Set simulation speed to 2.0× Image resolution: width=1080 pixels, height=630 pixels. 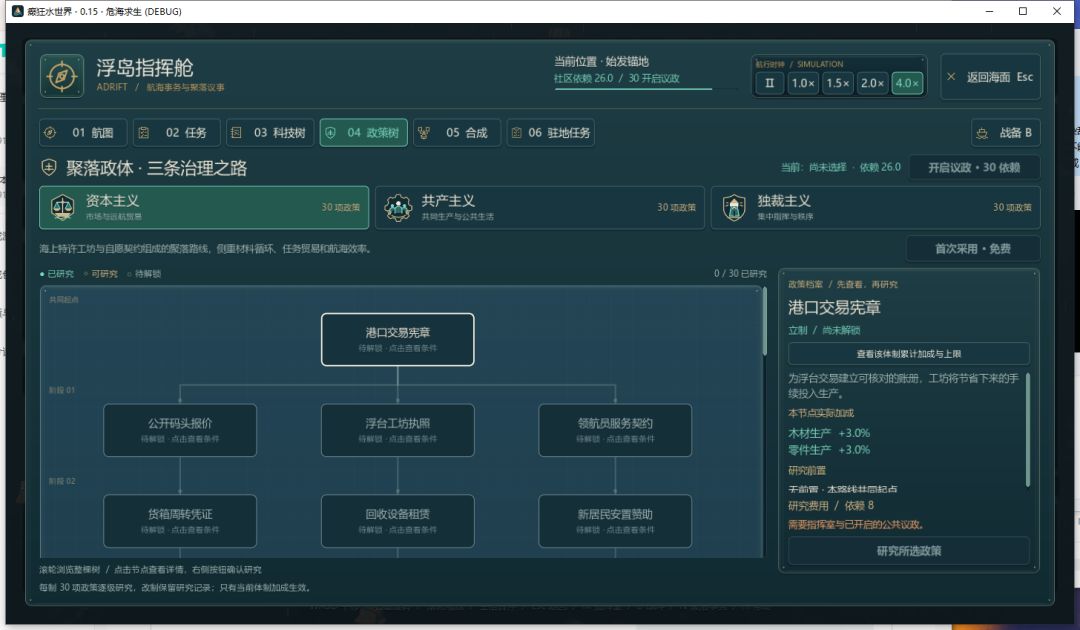point(872,83)
